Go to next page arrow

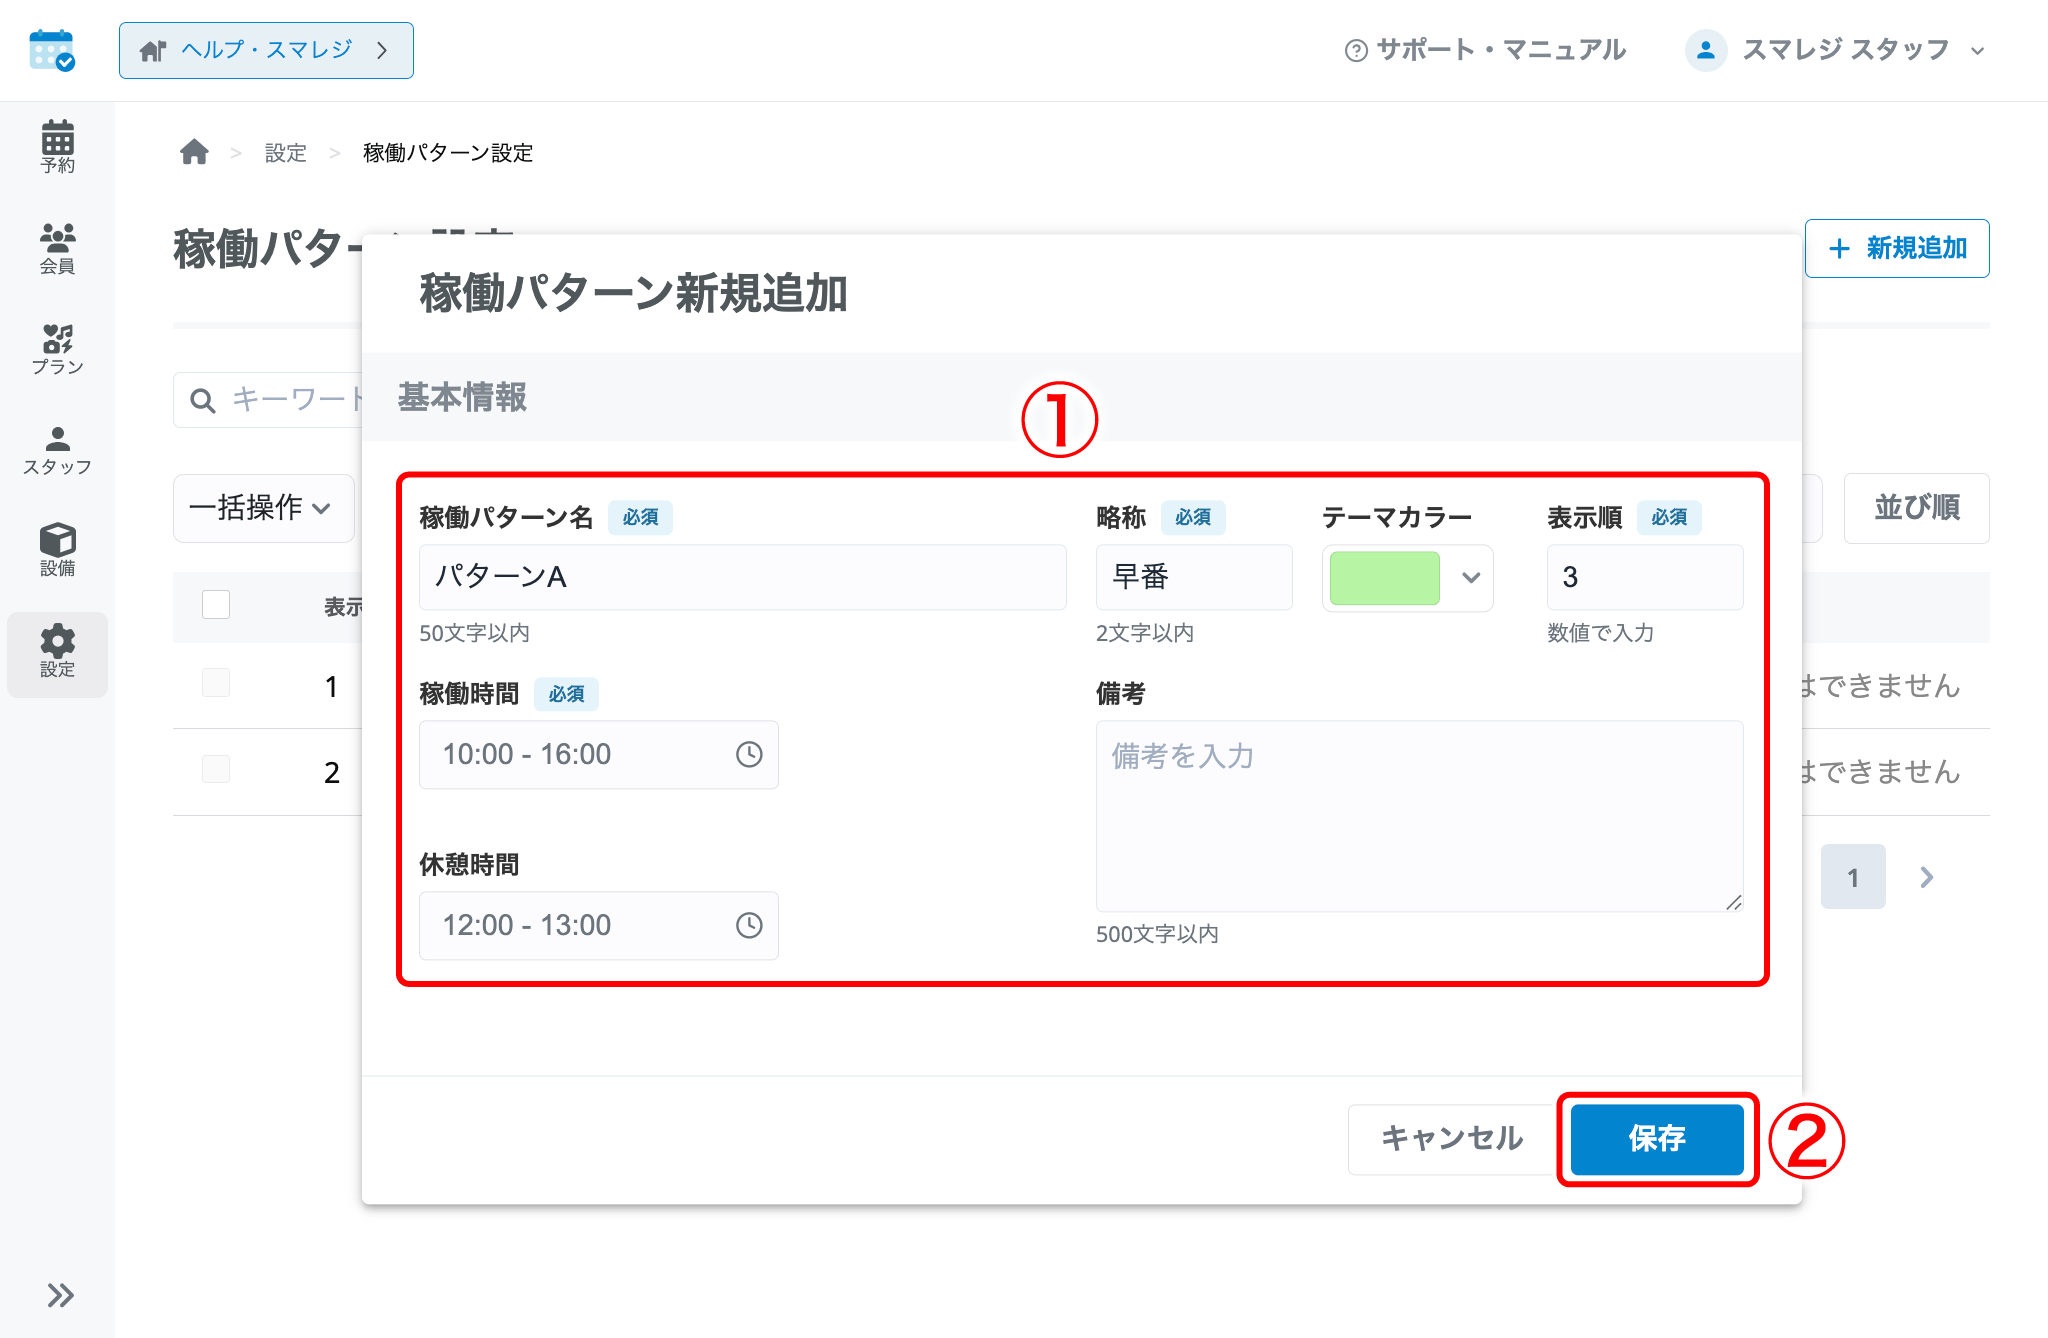[x=1927, y=877]
